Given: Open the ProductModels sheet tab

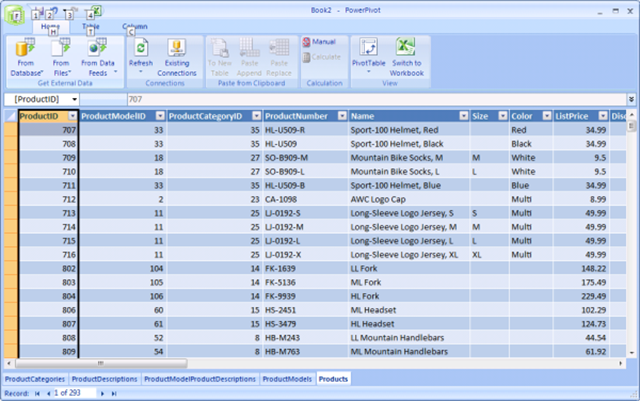Looking at the screenshot, I should [287, 380].
